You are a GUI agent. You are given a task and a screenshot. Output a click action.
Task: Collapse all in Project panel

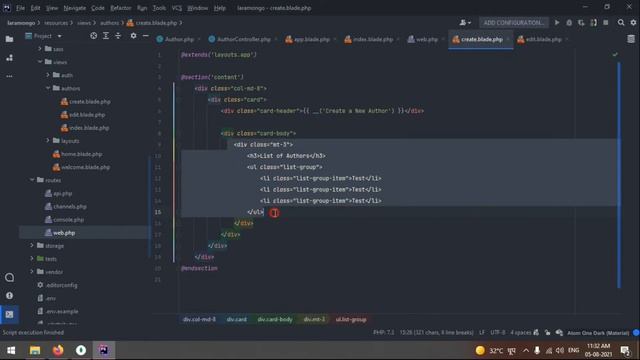pos(118,36)
